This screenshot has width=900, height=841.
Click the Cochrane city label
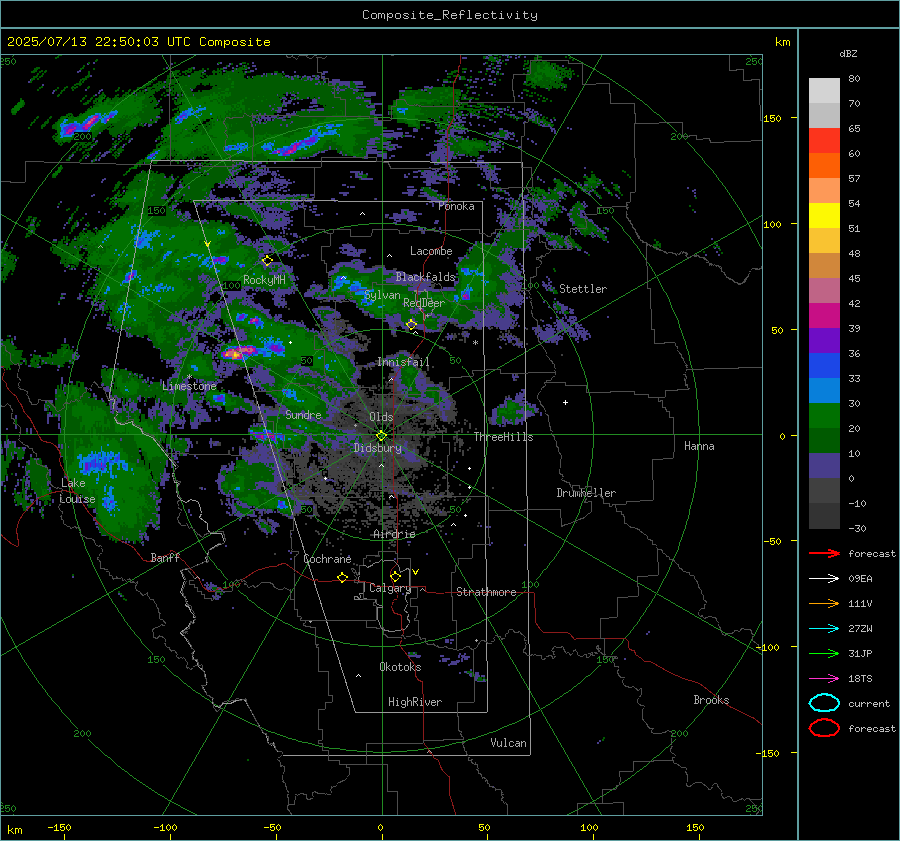[327, 559]
